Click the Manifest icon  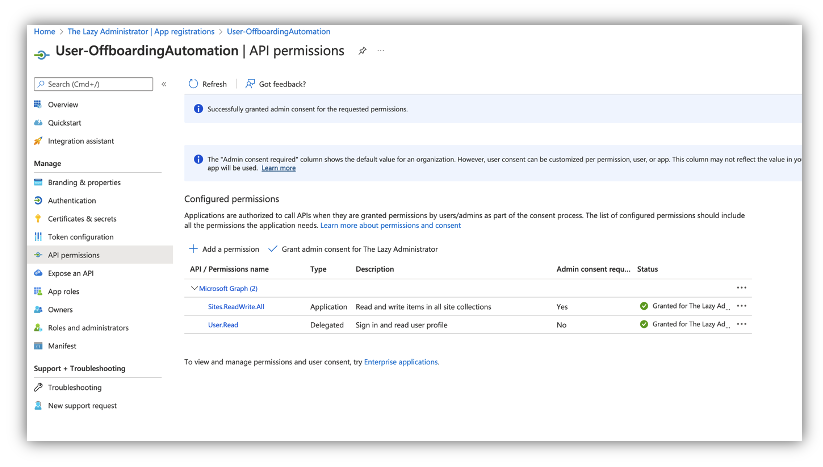pos(38,346)
